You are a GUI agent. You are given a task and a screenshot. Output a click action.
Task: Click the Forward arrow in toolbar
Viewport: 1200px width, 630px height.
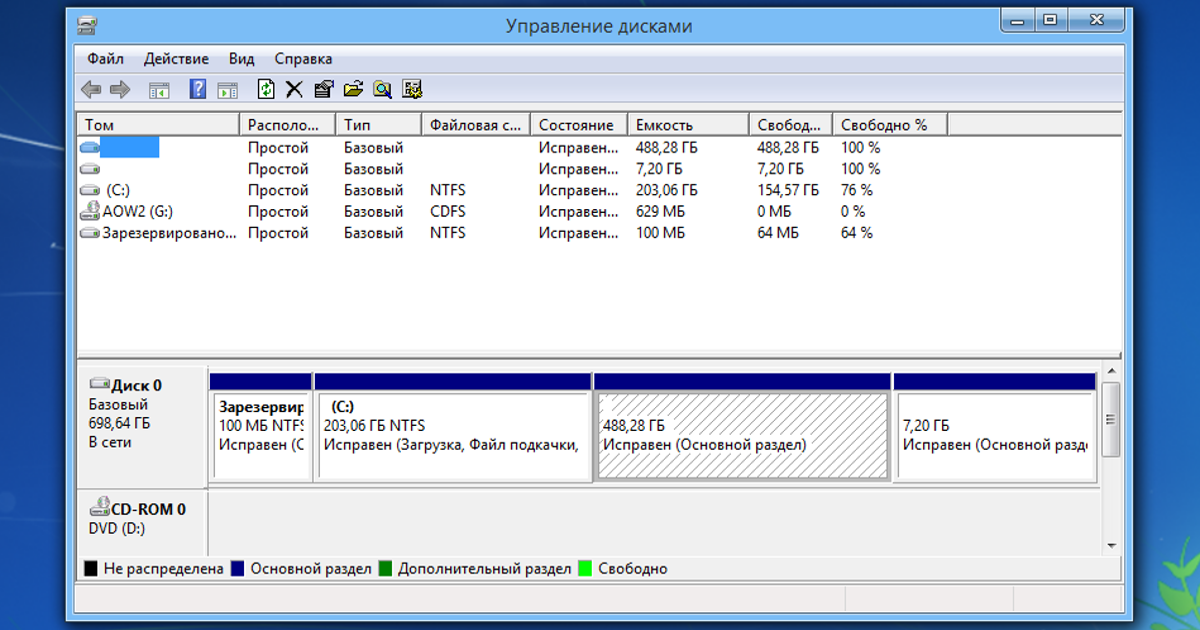120,90
